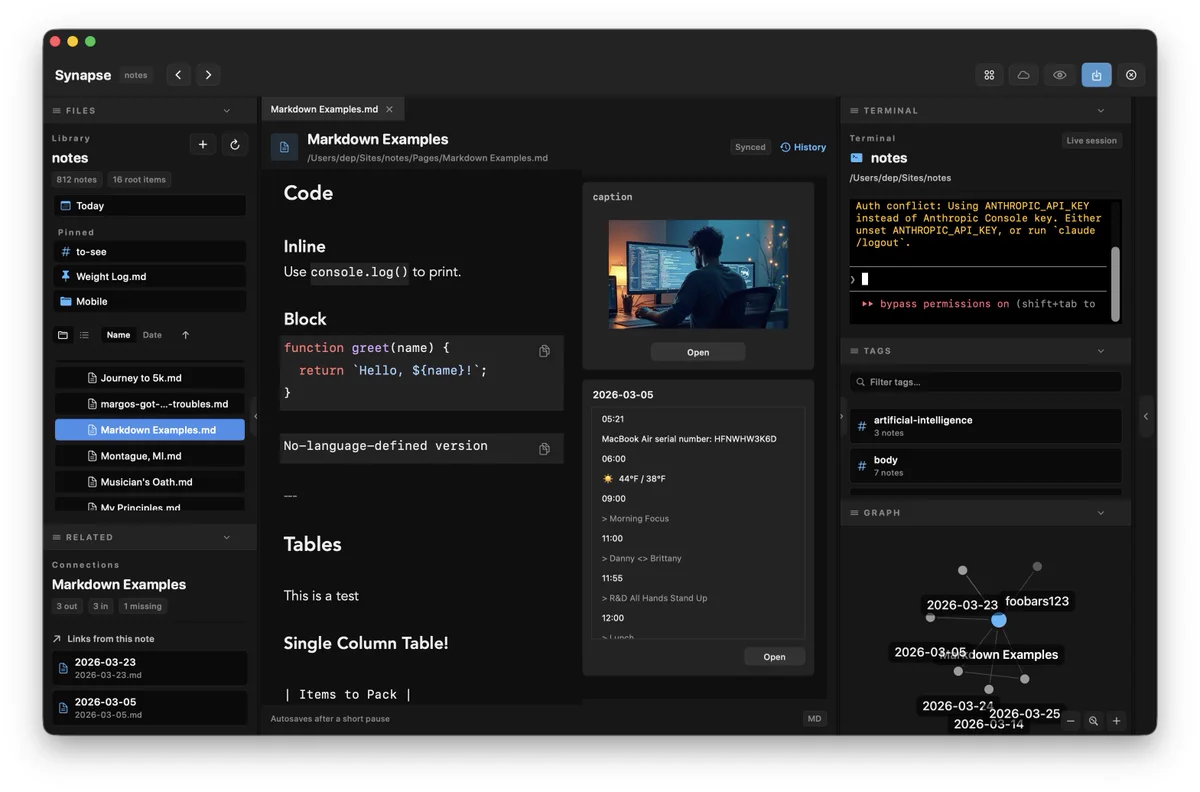The image size is (1200, 792).
Task: Click the cloud sync icon in the top toolbar
Action: tap(1024, 75)
